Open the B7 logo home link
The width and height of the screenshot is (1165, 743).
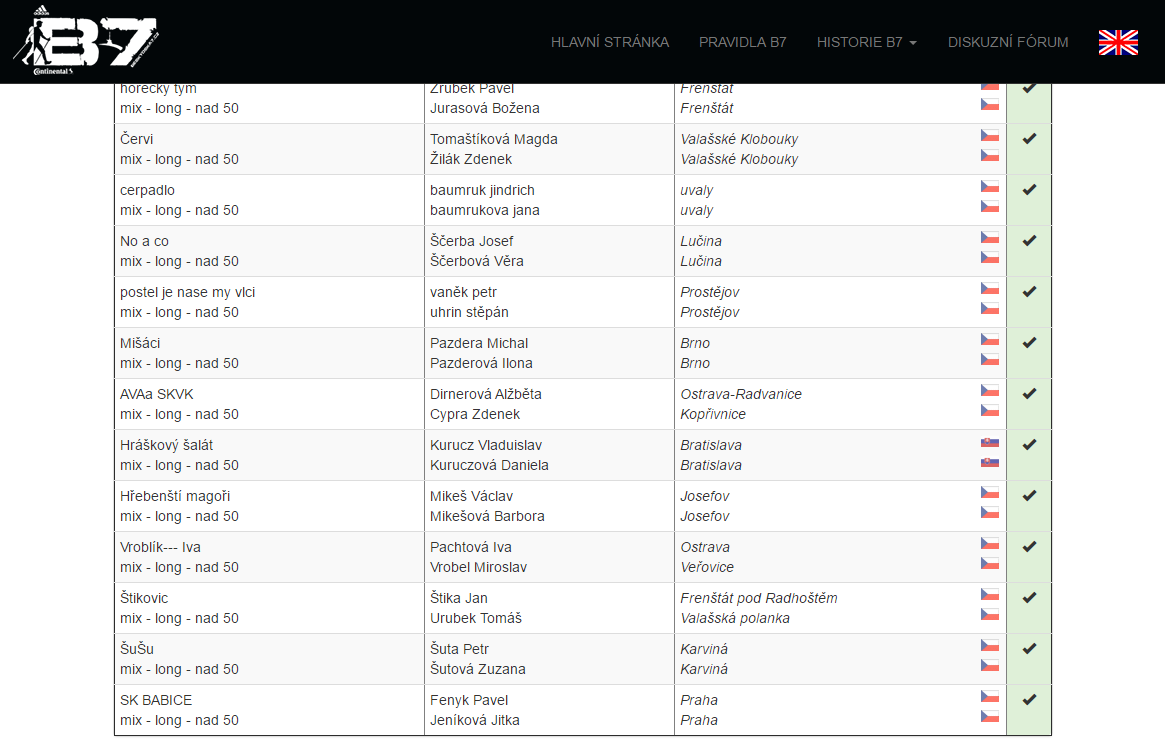point(85,41)
